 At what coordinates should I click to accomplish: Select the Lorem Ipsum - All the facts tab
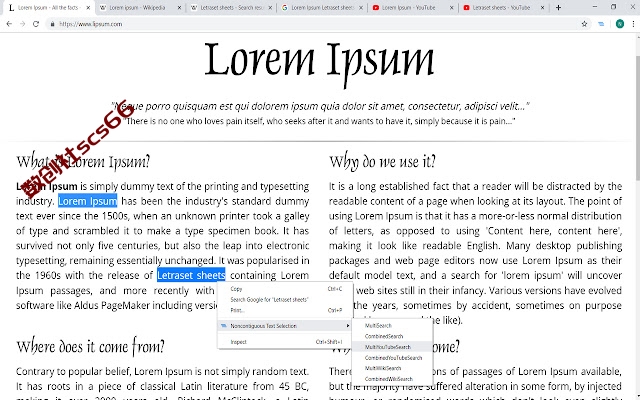[x=47, y=8]
